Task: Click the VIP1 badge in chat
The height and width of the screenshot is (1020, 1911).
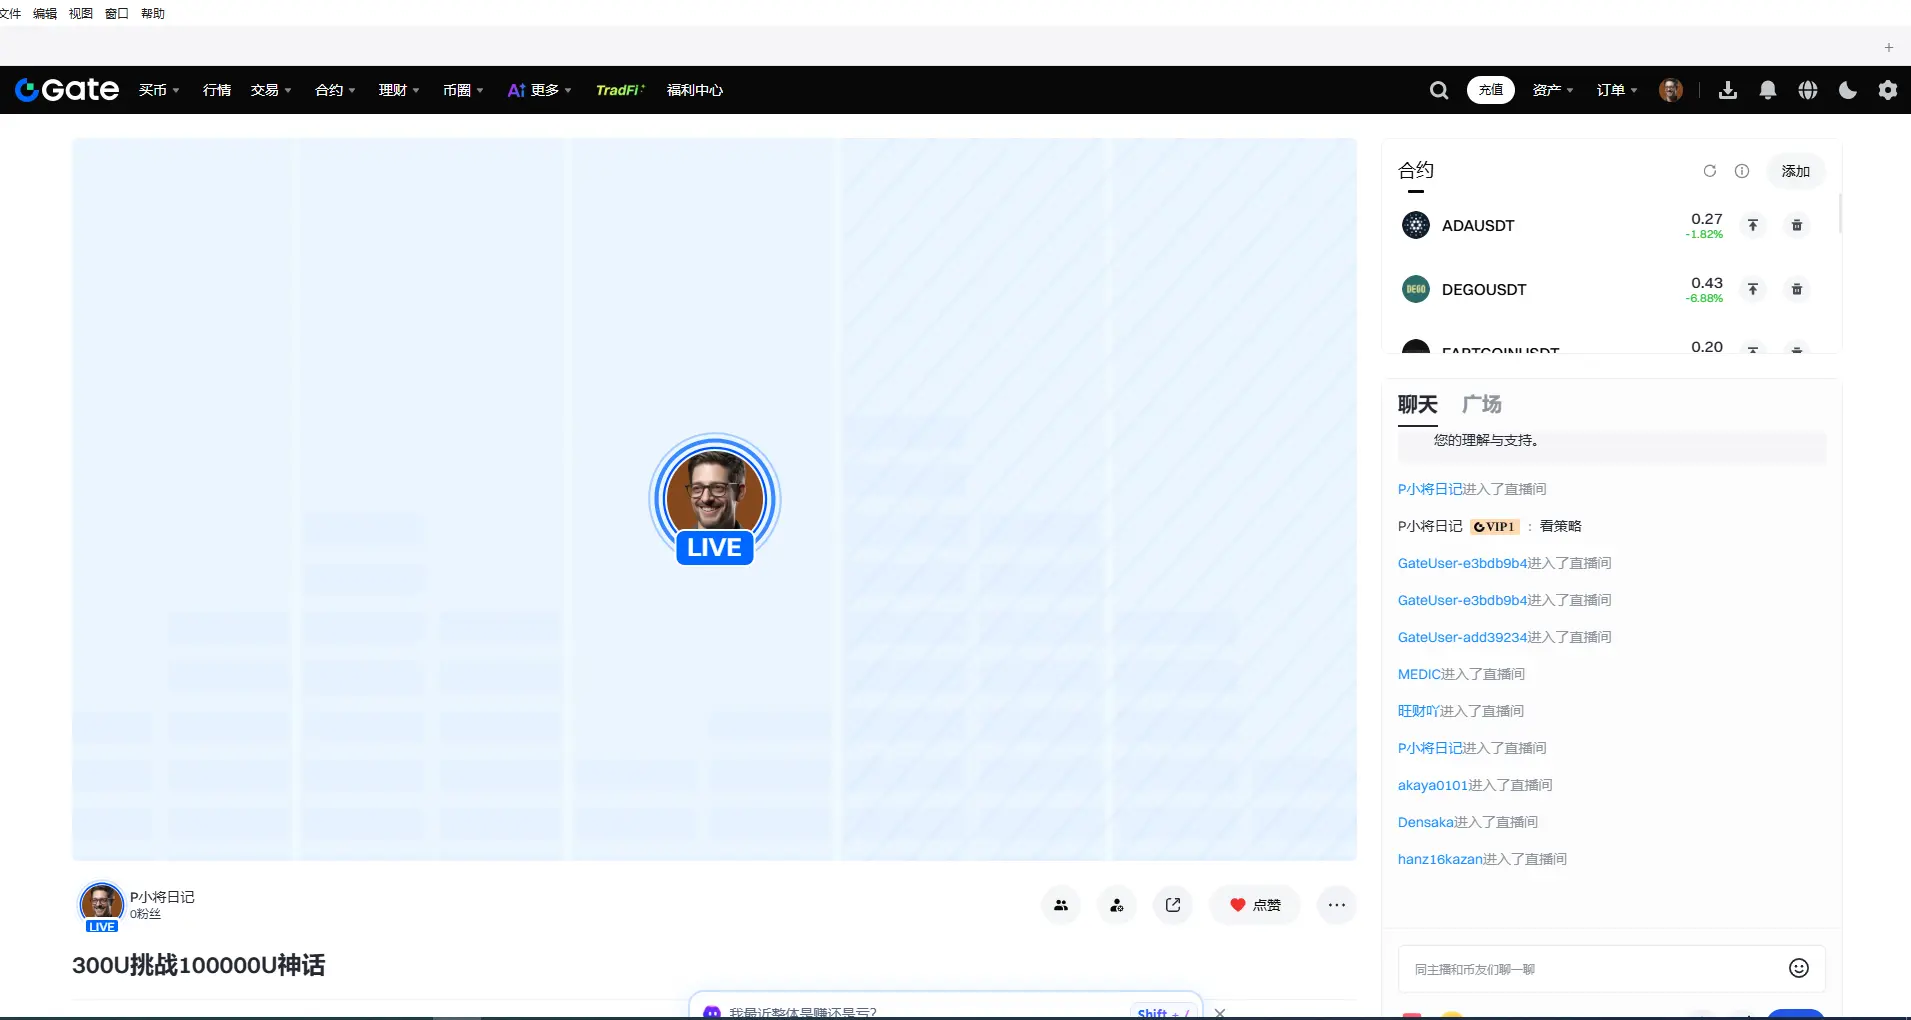Action: (1495, 526)
